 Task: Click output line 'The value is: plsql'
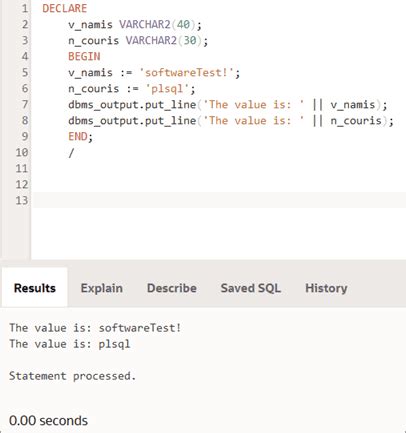coord(70,344)
